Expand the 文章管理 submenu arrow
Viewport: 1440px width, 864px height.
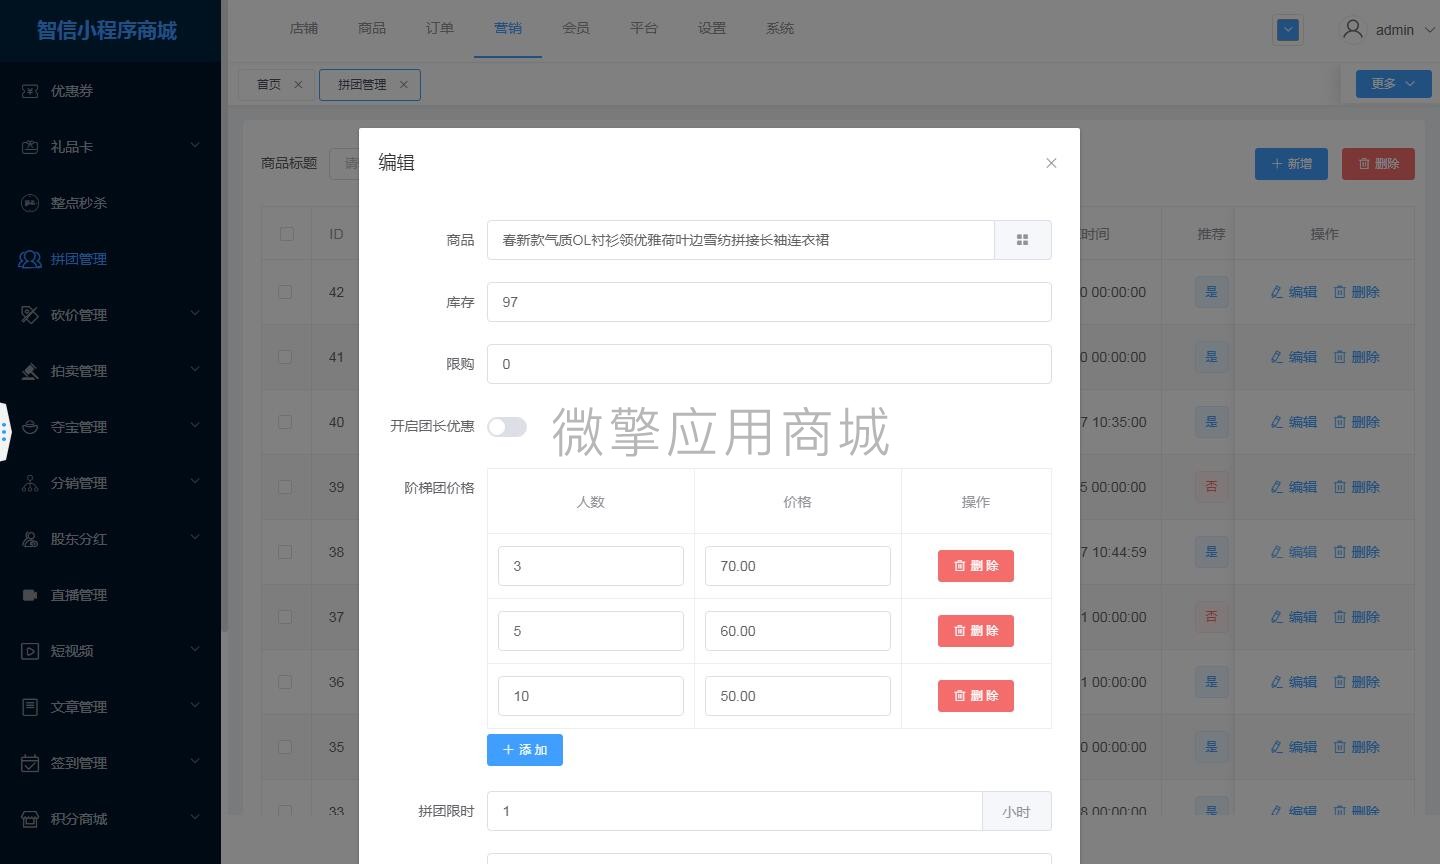(195, 706)
